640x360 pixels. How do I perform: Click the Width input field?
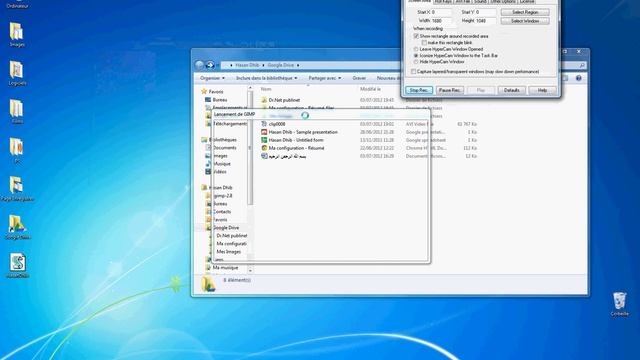pyautogui.click(x=441, y=20)
